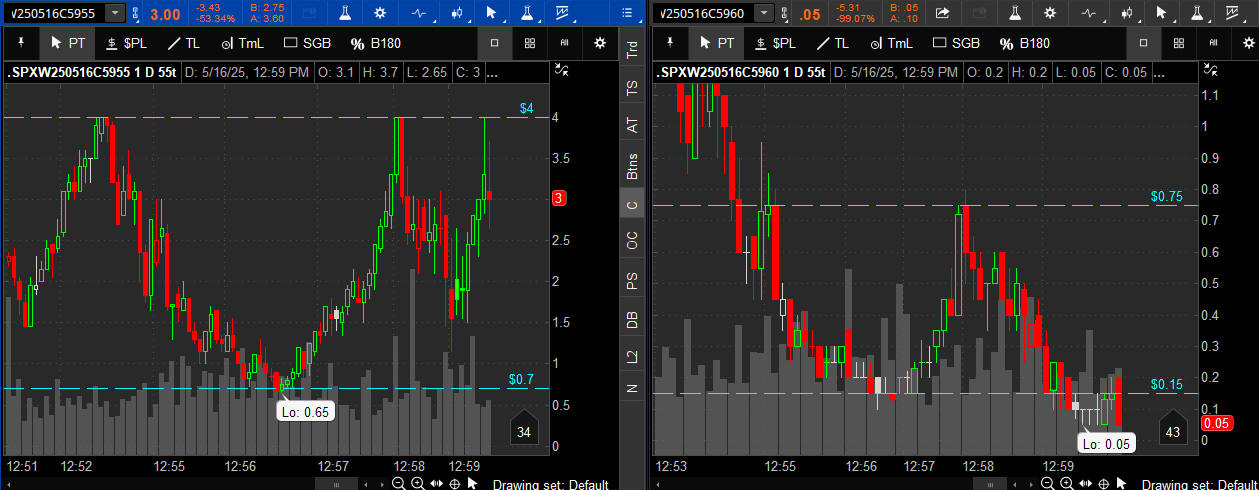Click the zoom out magnifier below left chart
The width and height of the screenshot is (1259, 490).
pyautogui.click(x=399, y=484)
